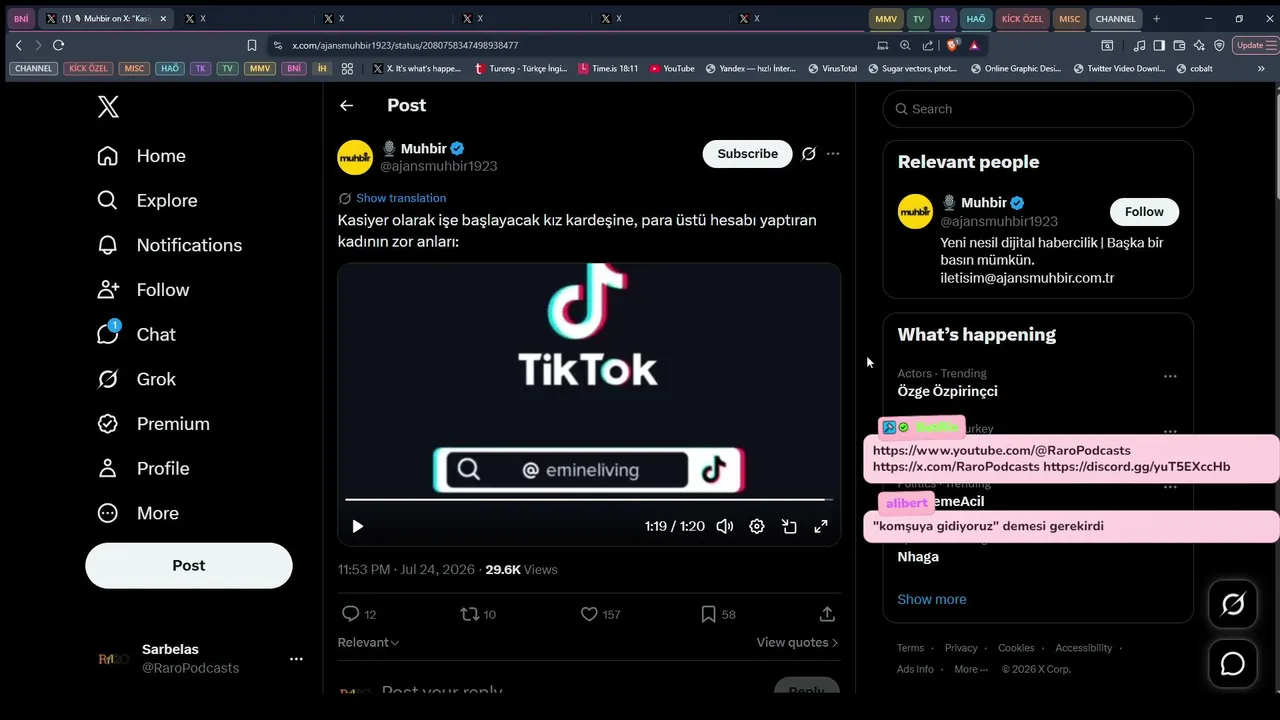
Task: Click the Brave Rewards triangle icon
Action: (974, 45)
